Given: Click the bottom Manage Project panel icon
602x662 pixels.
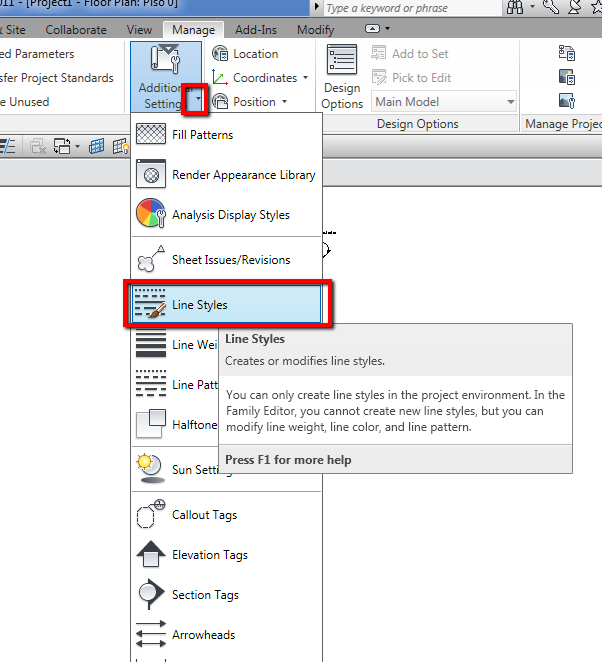Looking at the screenshot, I should click(567, 101).
